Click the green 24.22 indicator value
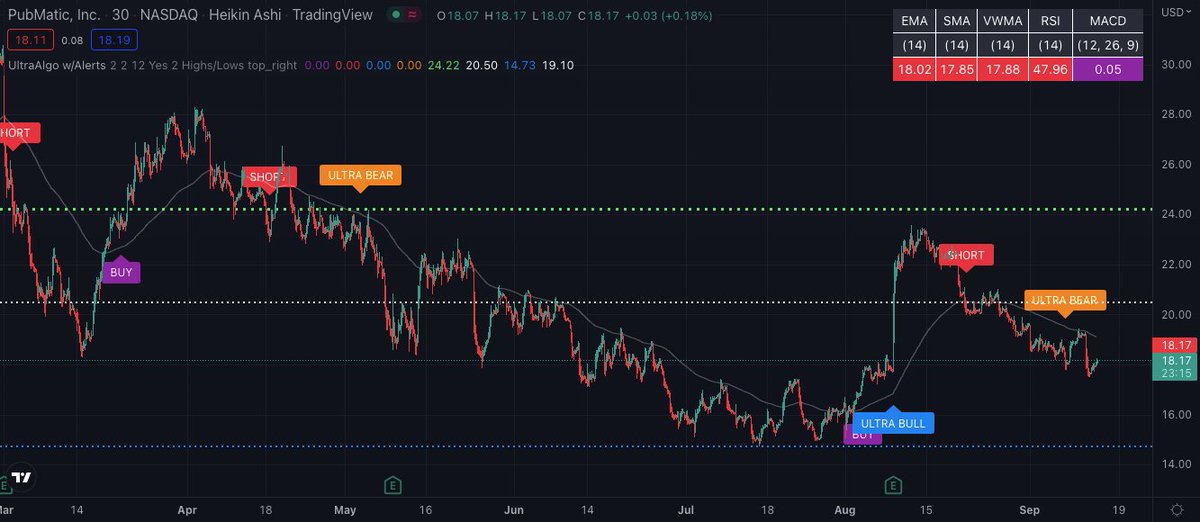 [441, 64]
